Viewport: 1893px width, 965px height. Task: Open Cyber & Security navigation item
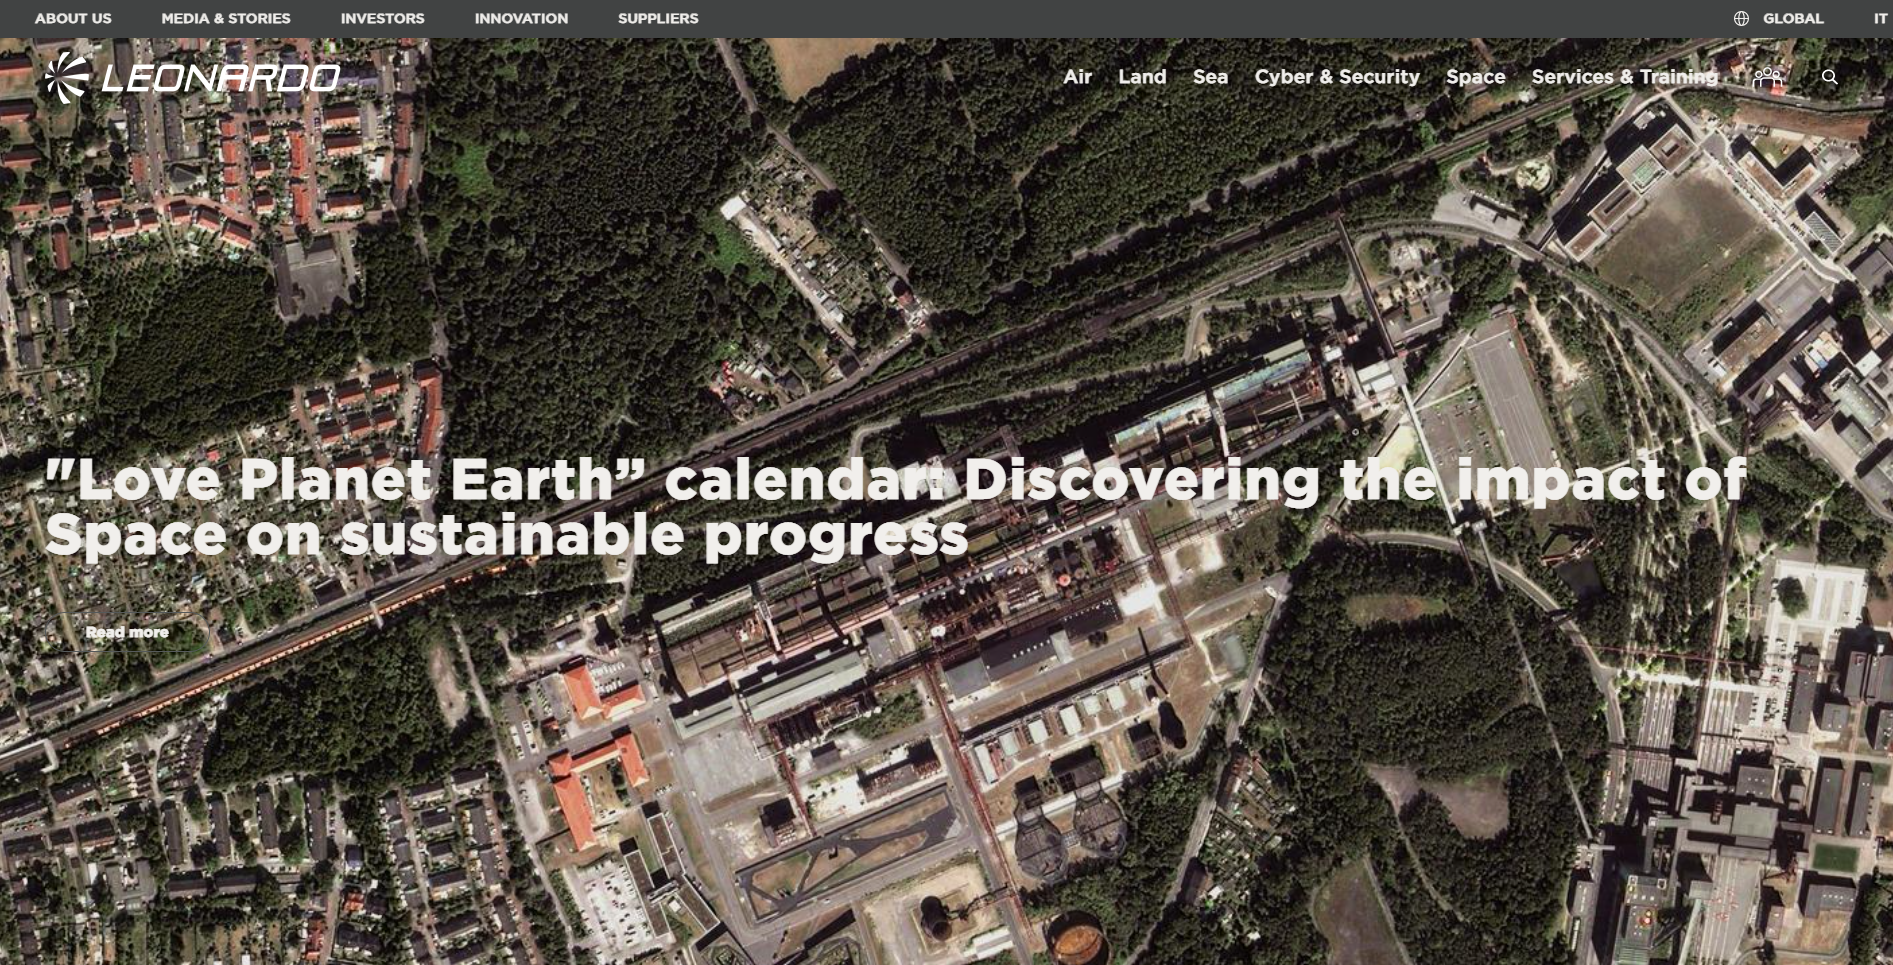coord(1337,77)
